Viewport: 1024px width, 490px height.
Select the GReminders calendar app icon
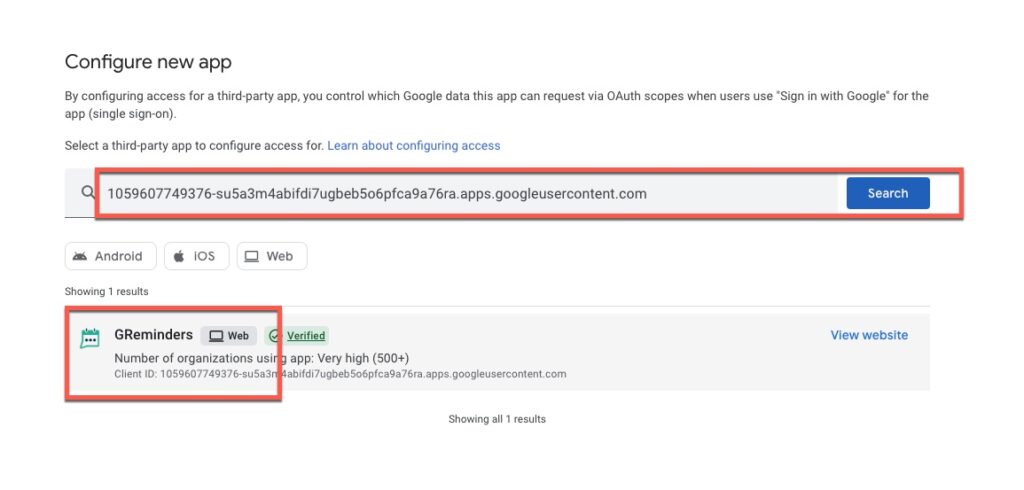(89, 338)
